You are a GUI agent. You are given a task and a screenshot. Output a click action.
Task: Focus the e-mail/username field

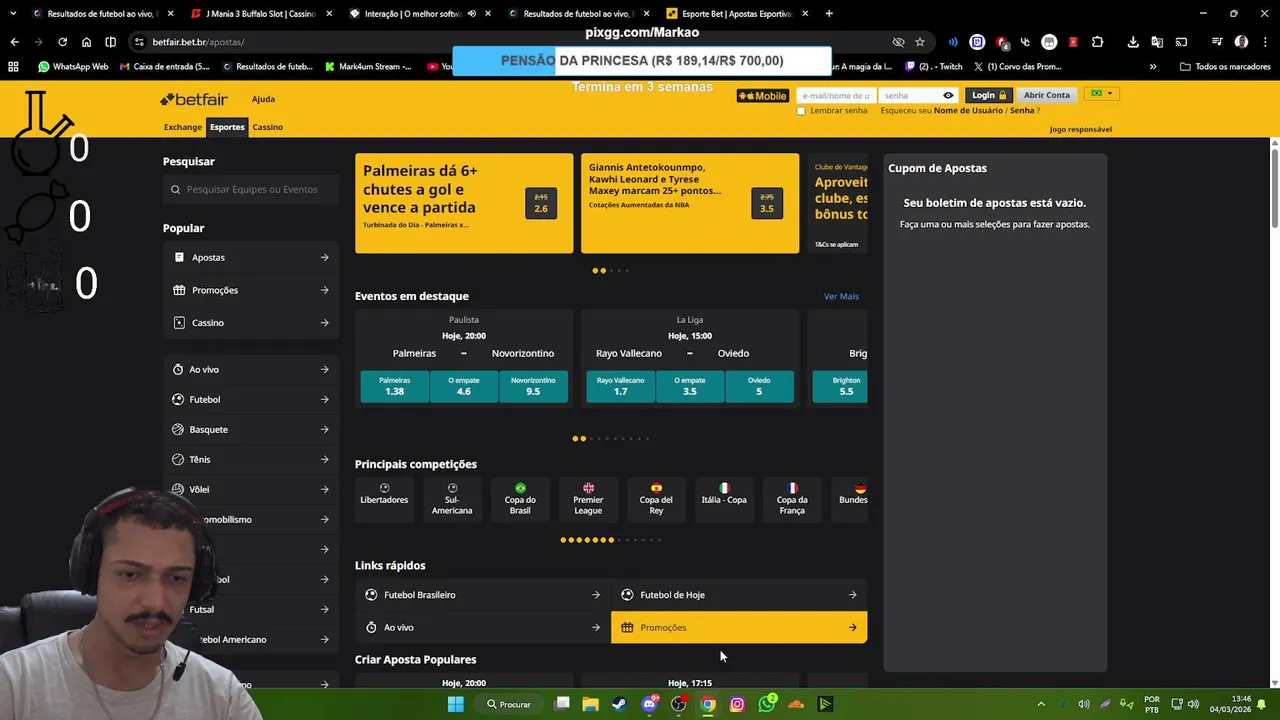tap(836, 96)
